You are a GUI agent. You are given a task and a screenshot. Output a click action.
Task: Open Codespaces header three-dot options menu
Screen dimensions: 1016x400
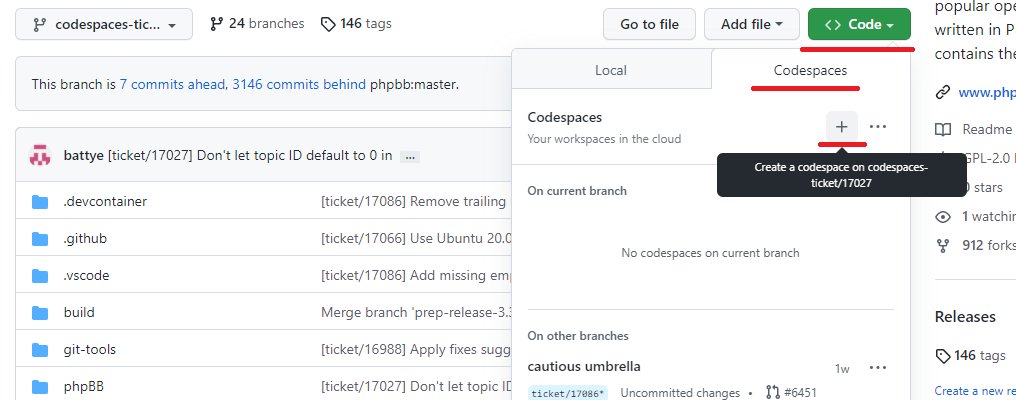pyautogui.click(x=878, y=126)
